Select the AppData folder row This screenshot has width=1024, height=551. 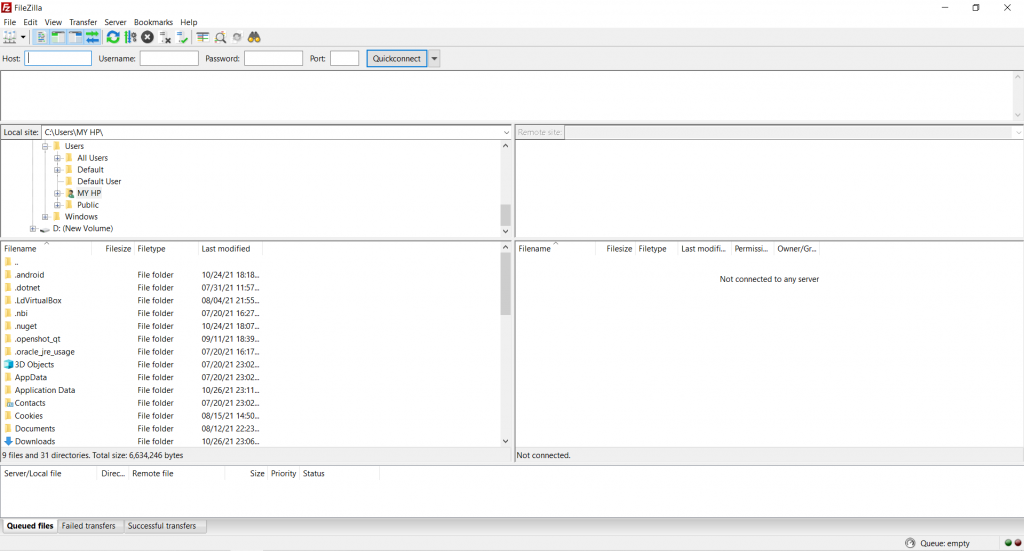click(x=133, y=377)
